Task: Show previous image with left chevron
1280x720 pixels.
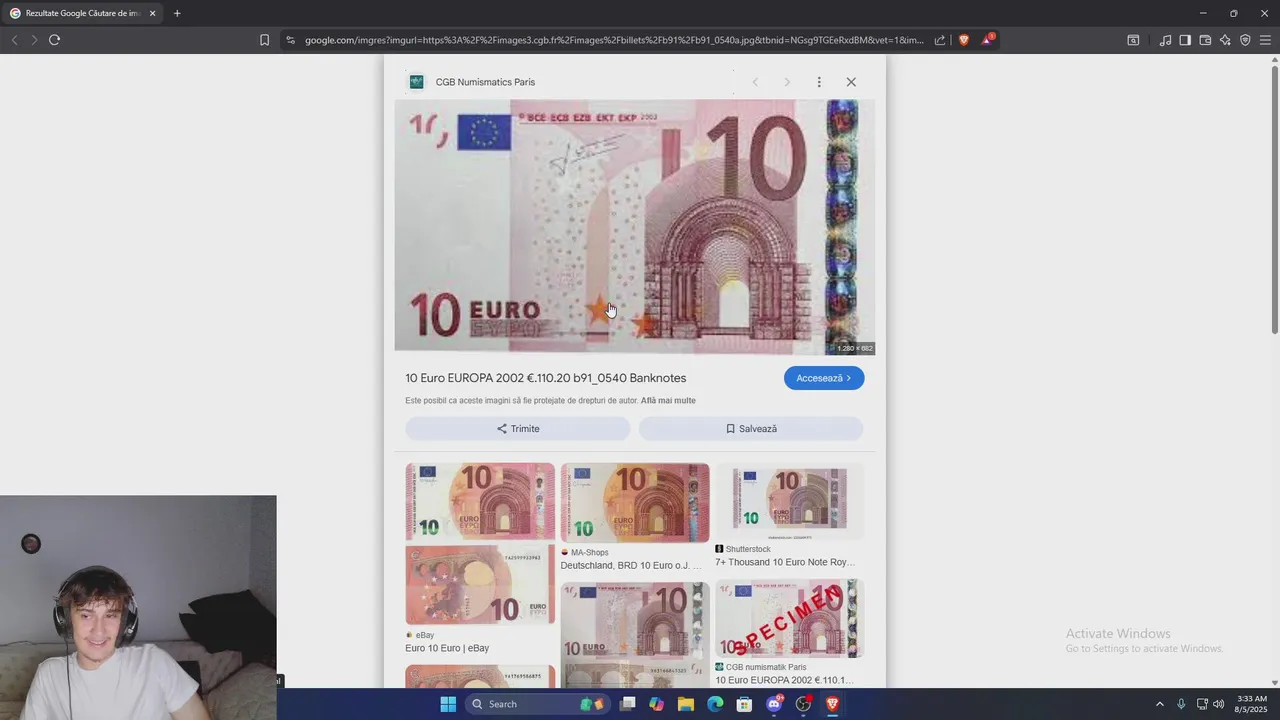Action: (x=755, y=82)
